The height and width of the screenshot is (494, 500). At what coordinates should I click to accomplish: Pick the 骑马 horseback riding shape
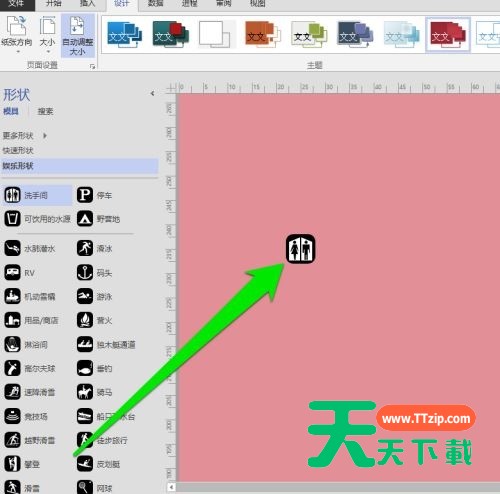click(95, 392)
